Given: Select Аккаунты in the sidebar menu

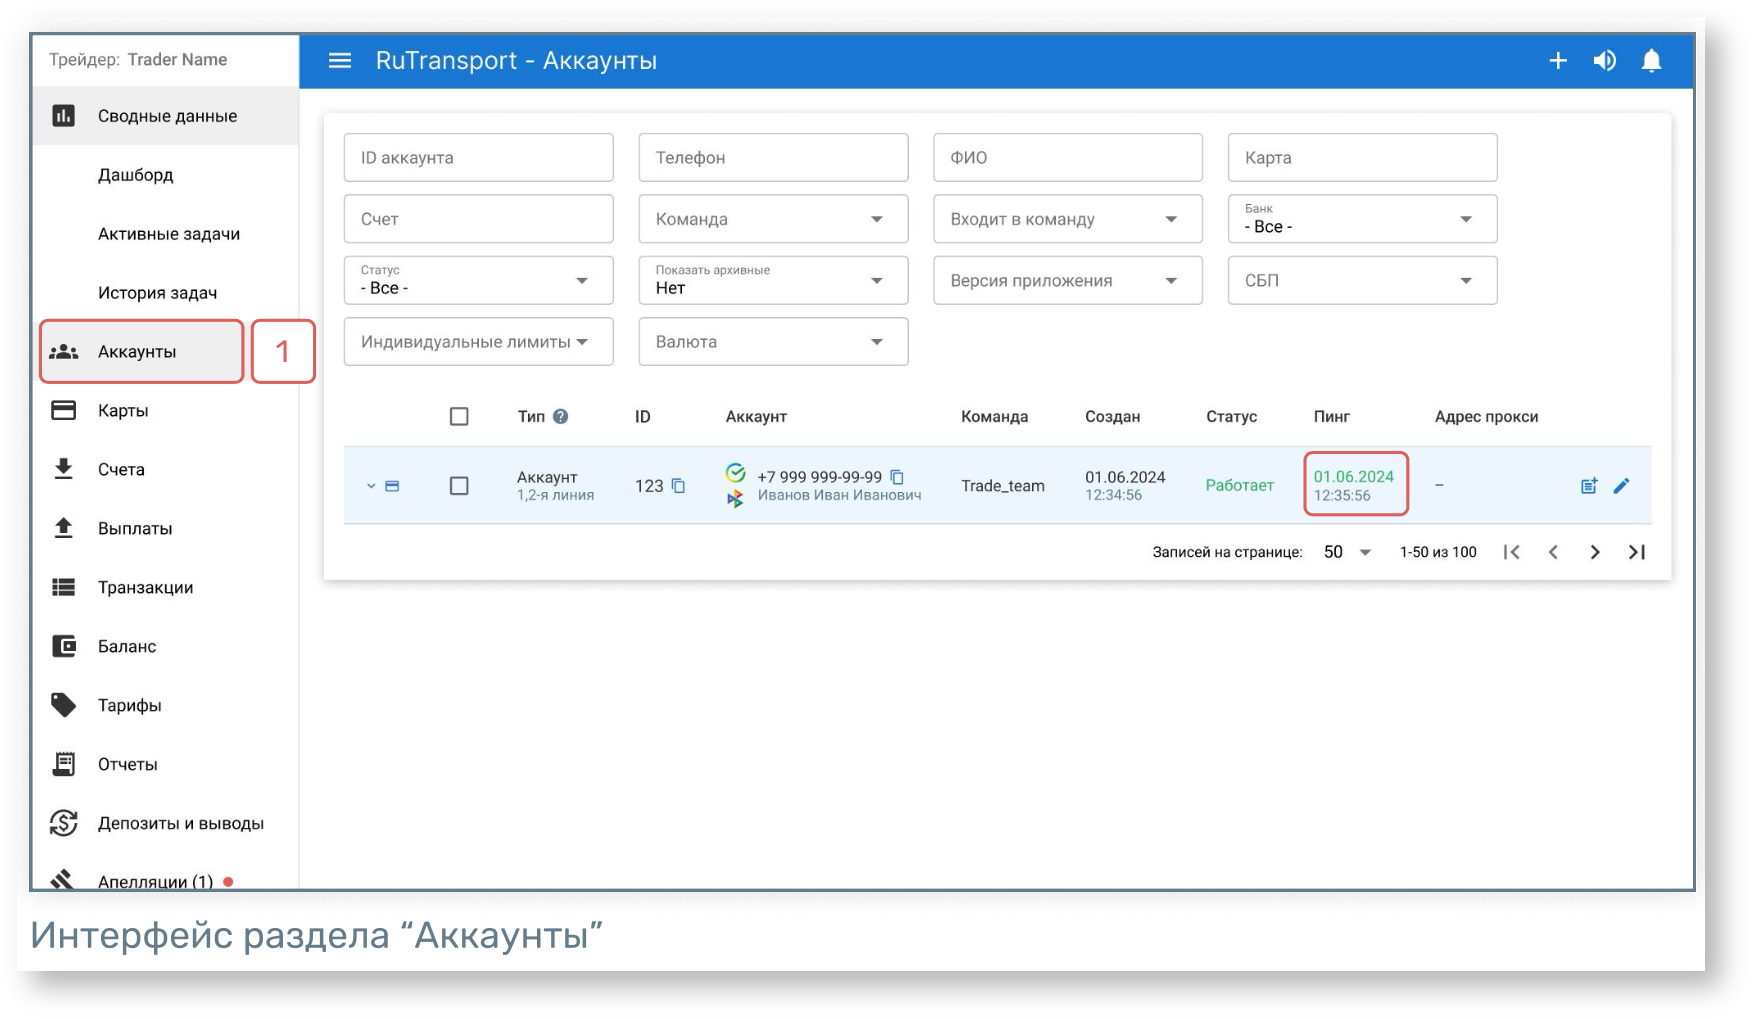Looking at the screenshot, I should tap(137, 352).
